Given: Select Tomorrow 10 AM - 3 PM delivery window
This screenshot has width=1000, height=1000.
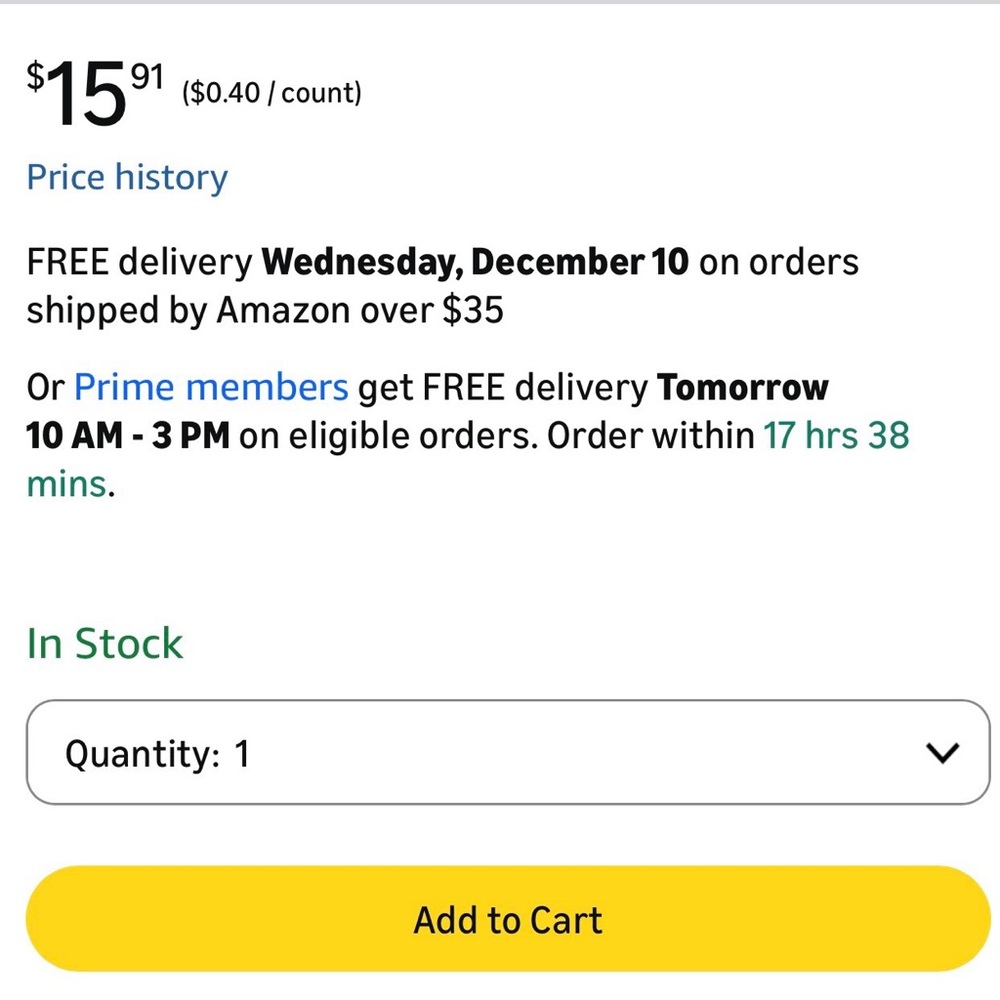Looking at the screenshot, I should point(743,387).
